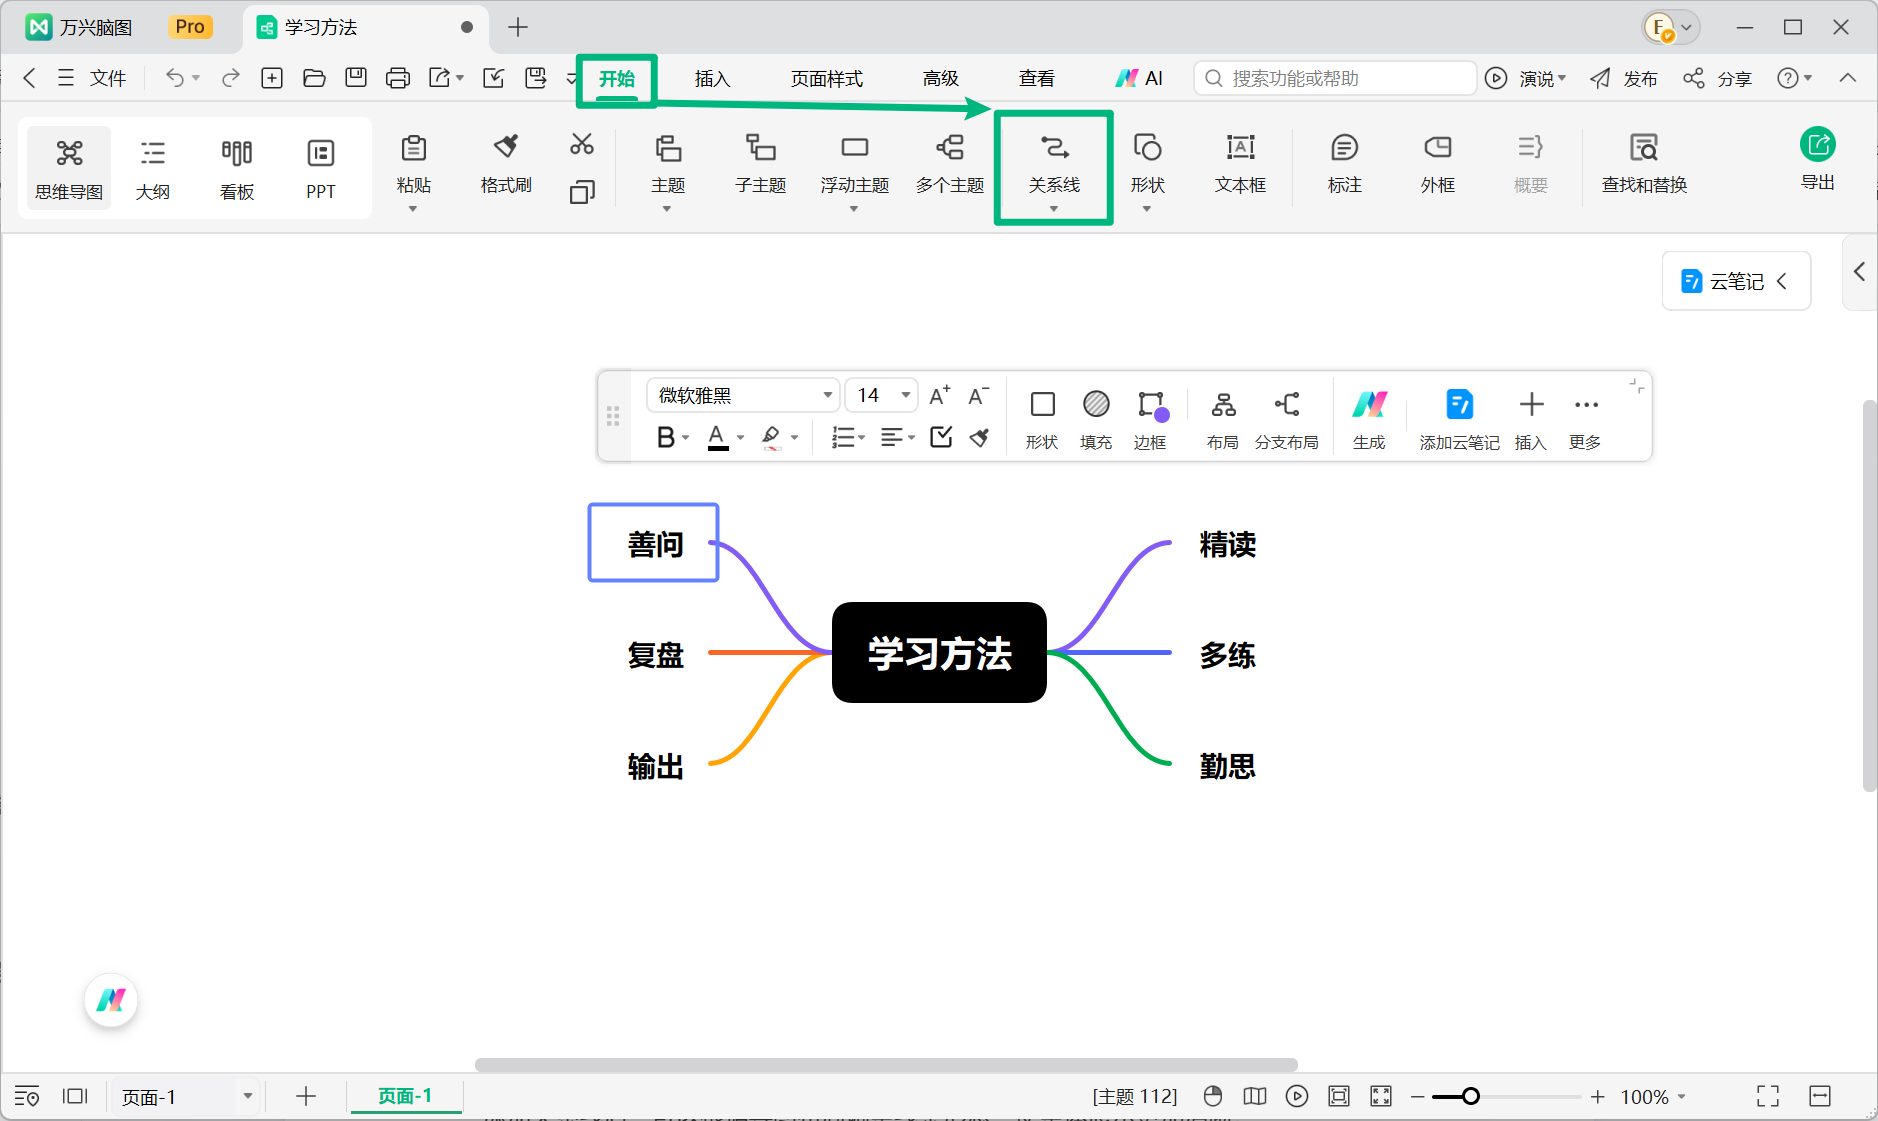Viewport: 1878px width, 1121px height.
Task: Click the highlight color pen
Action: tap(770, 438)
